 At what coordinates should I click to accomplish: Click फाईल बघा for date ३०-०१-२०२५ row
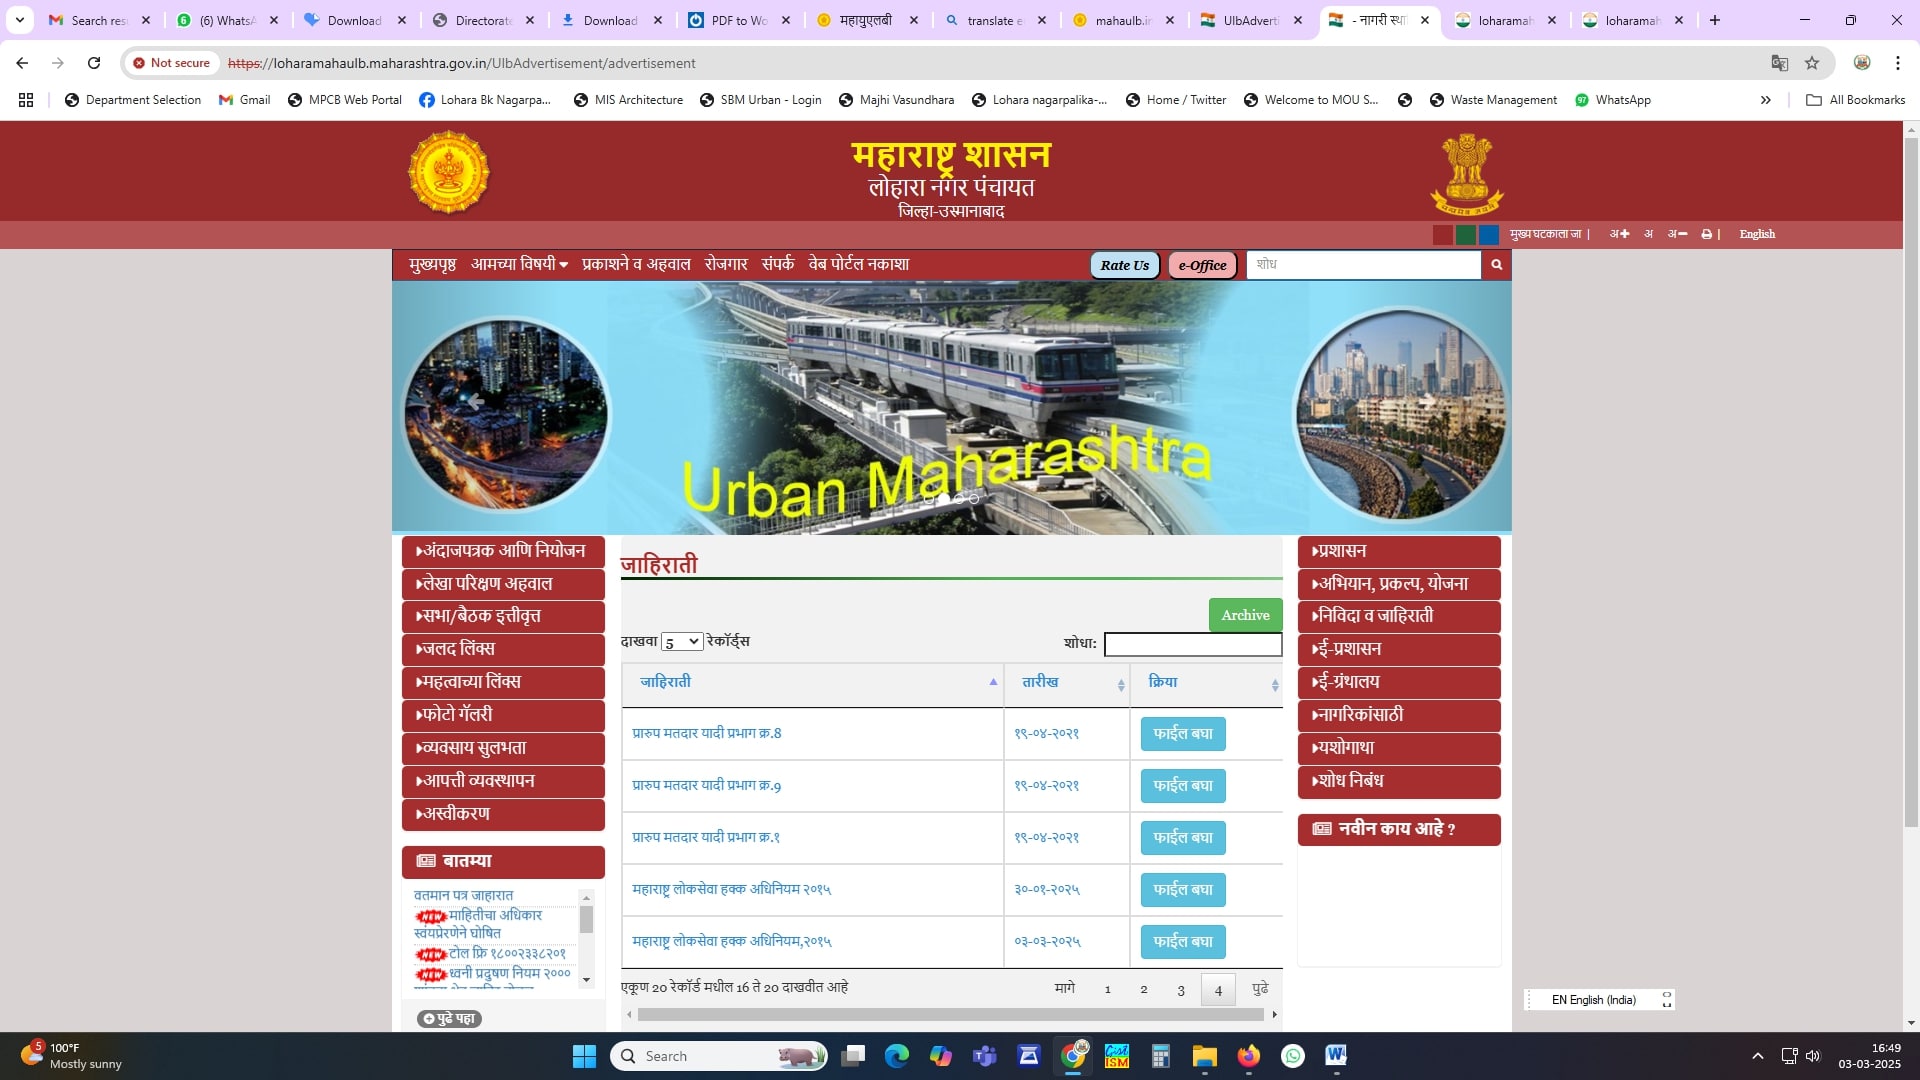1183,890
